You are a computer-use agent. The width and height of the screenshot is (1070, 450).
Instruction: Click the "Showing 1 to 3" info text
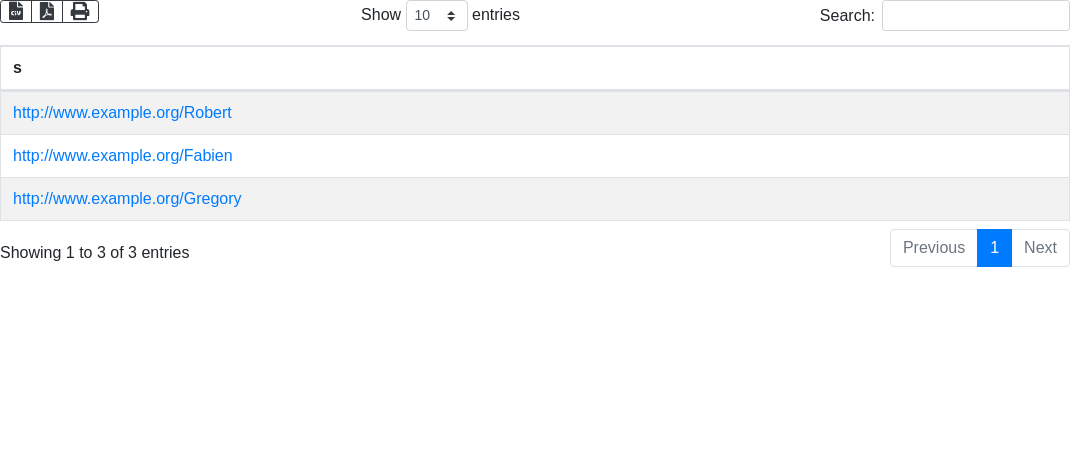(x=95, y=253)
